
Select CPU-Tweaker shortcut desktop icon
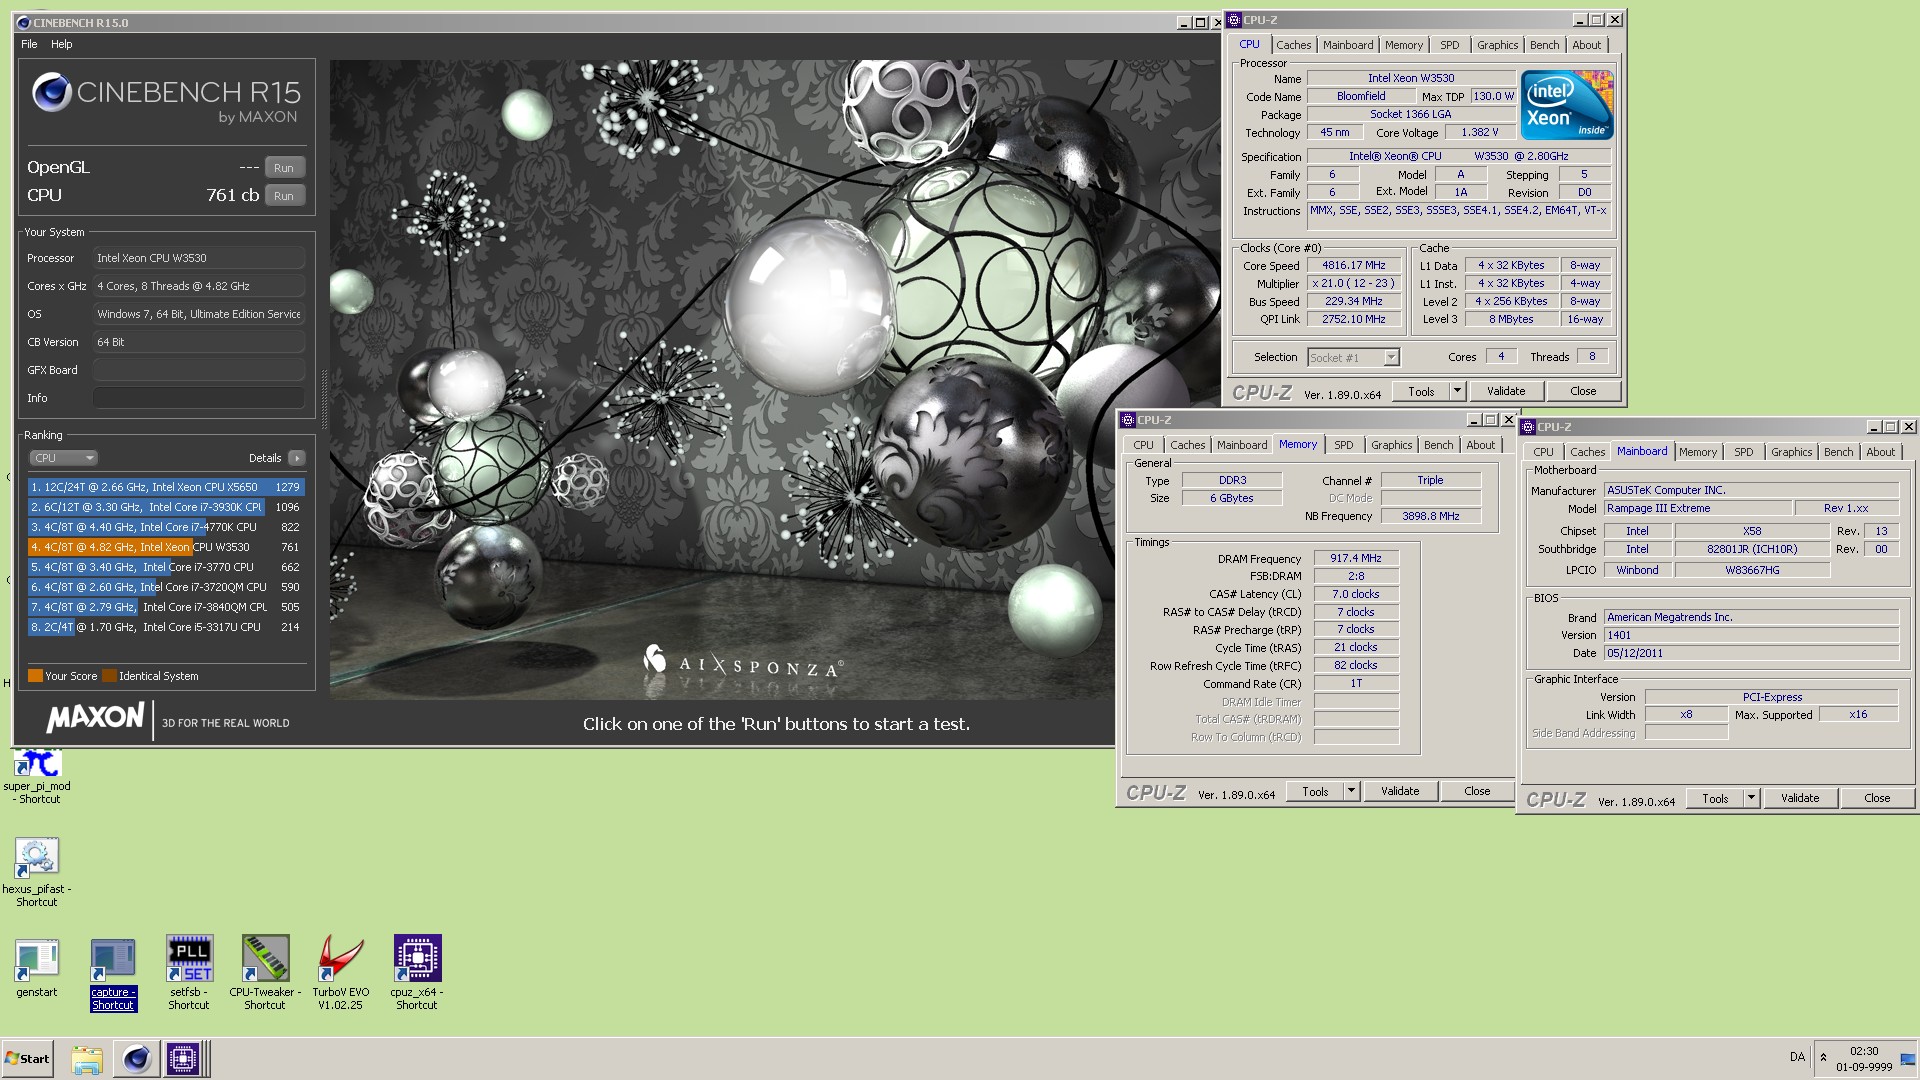(x=265, y=974)
